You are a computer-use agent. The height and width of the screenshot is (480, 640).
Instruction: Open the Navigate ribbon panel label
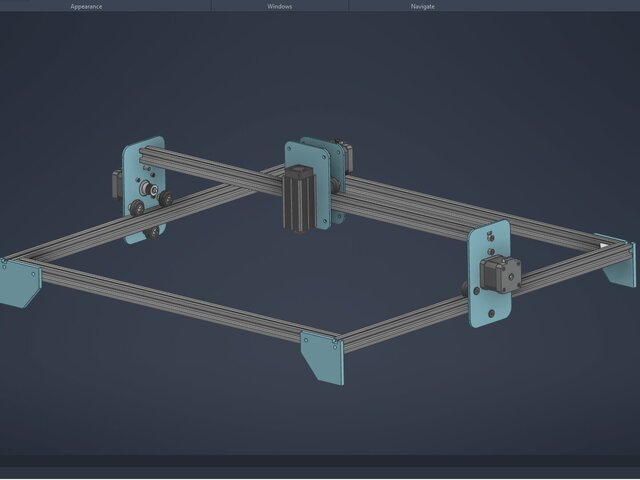coord(423,6)
